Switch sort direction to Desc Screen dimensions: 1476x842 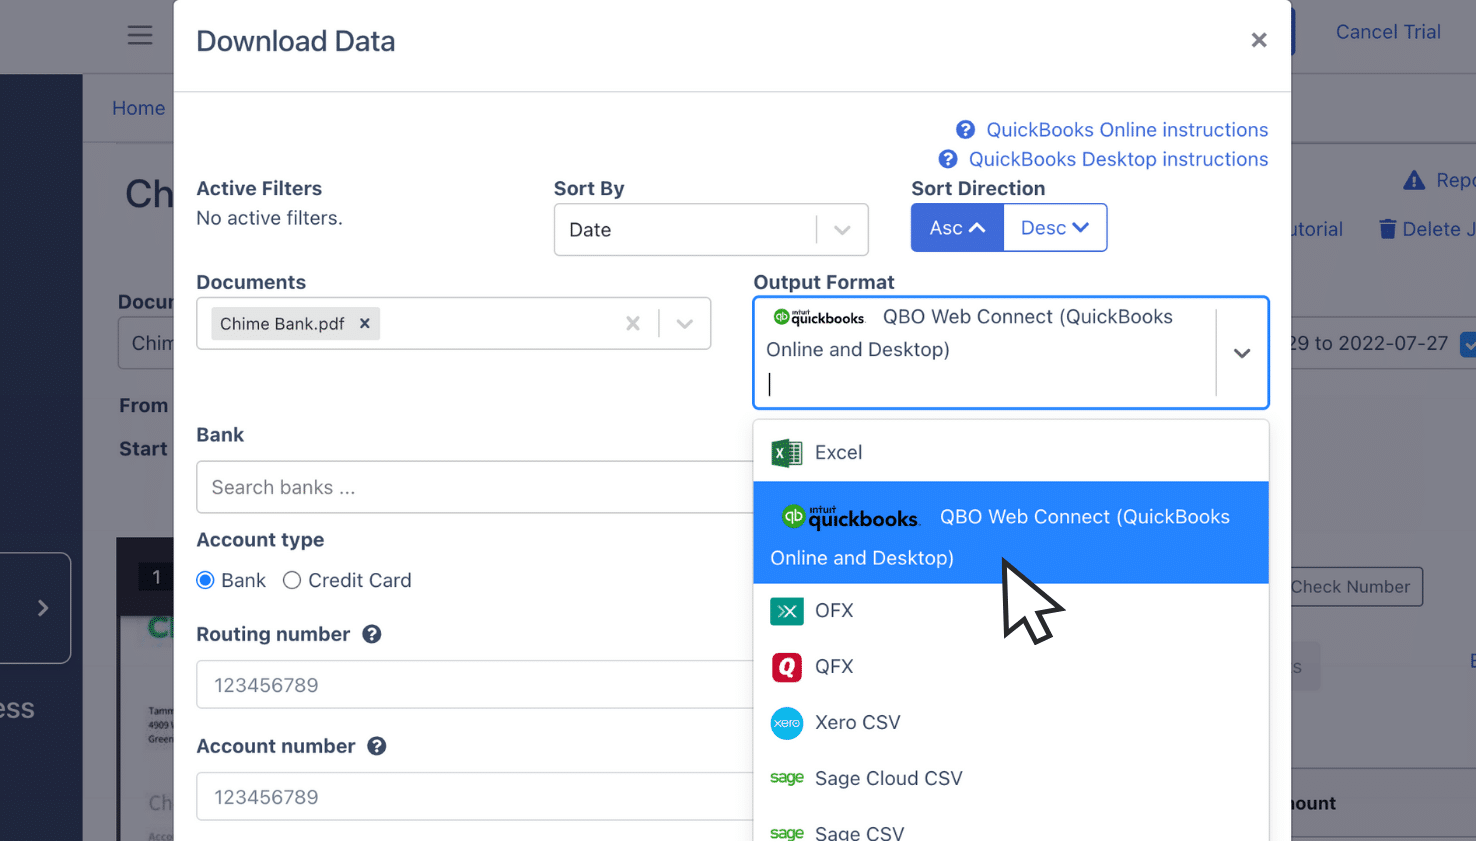tap(1055, 227)
